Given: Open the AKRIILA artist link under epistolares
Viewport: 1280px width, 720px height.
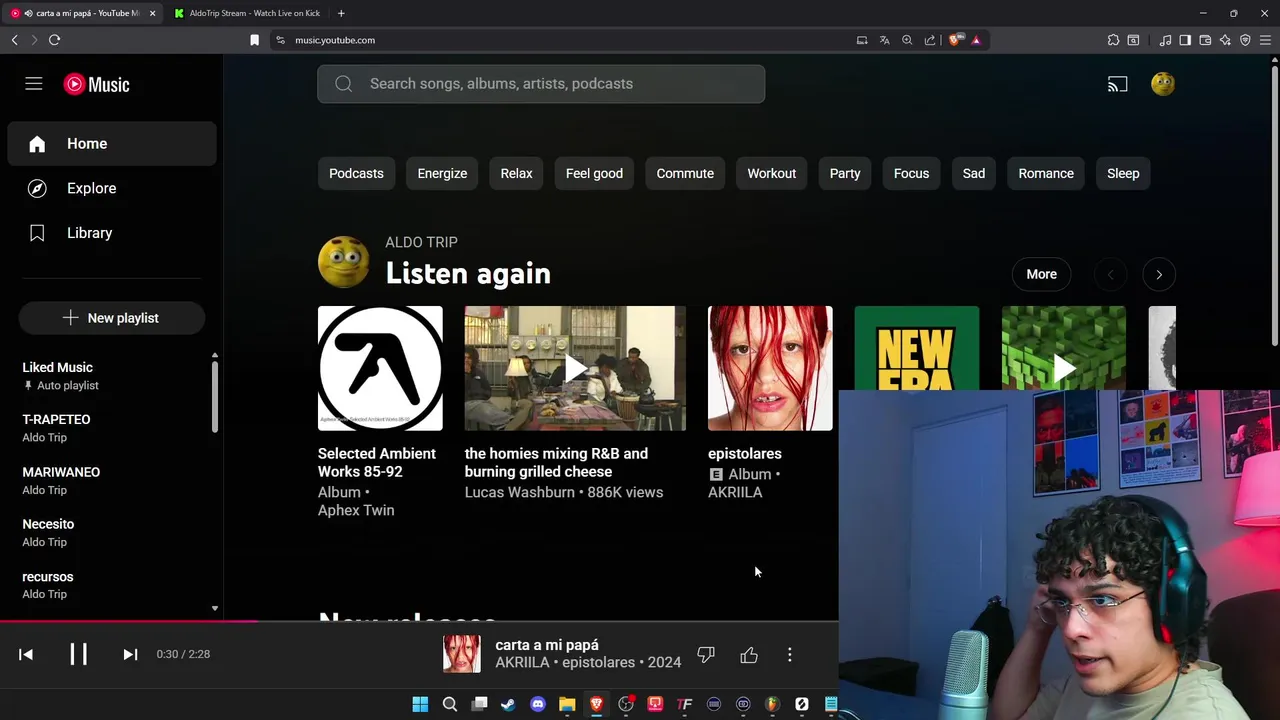Looking at the screenshot, I should tap(735, 493).
